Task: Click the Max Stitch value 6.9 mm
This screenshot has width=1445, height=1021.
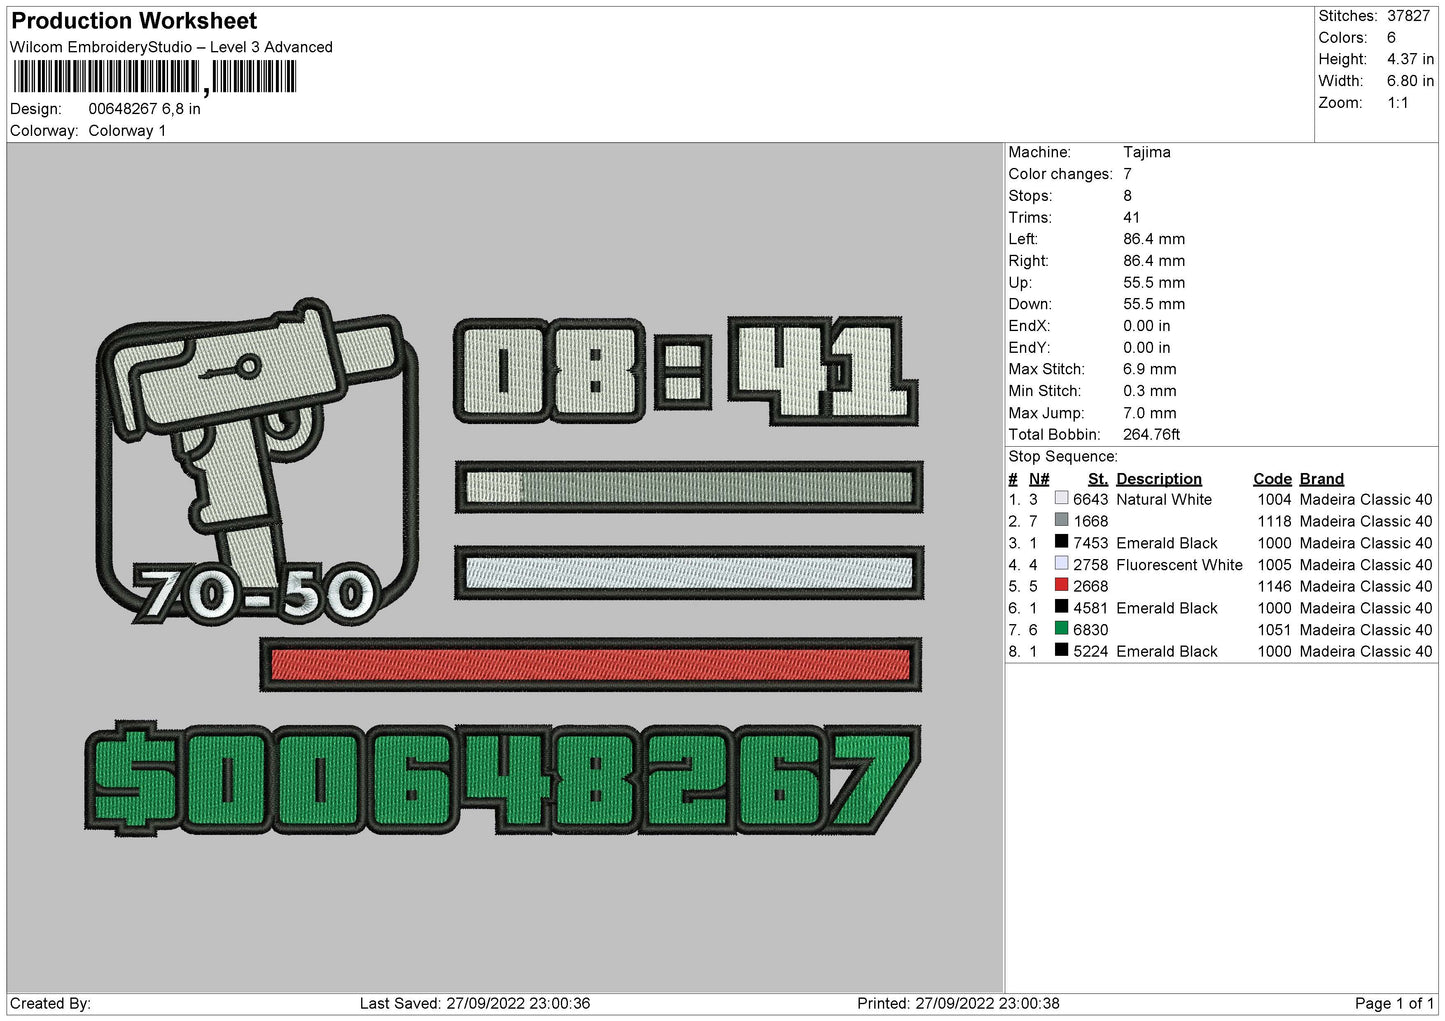Action: (1149, 369)
